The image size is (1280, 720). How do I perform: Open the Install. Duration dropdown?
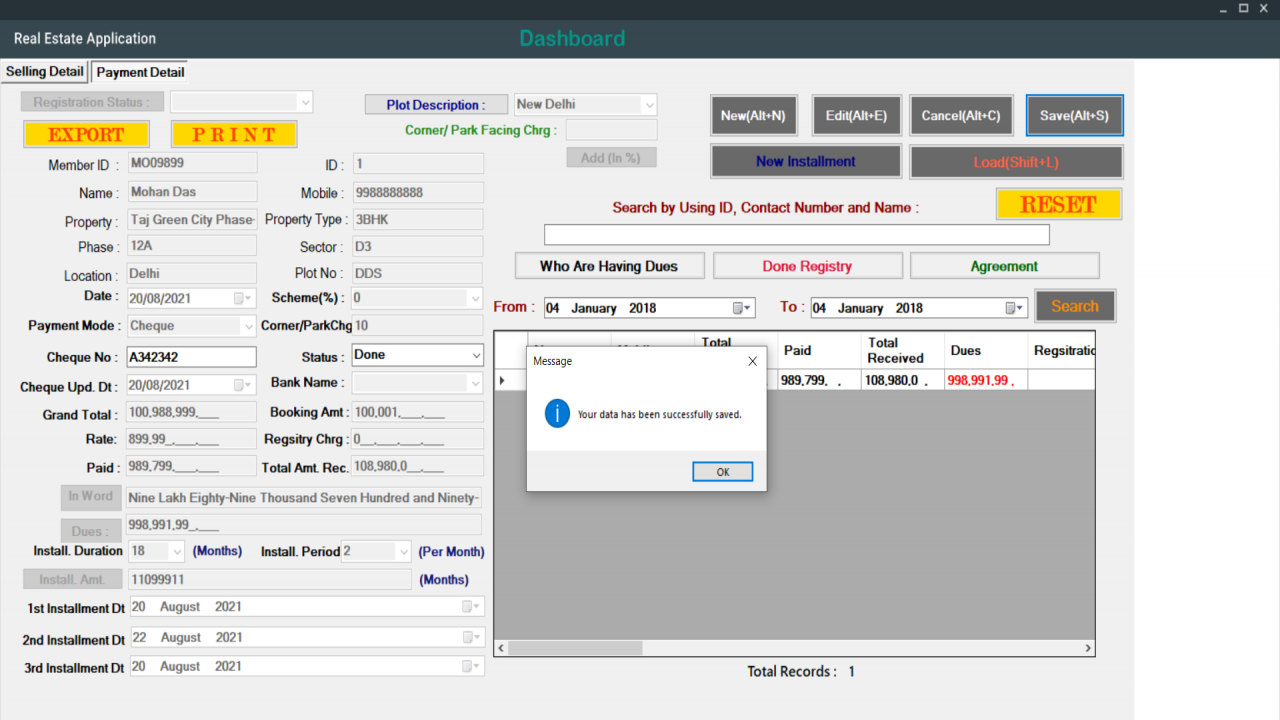tap(177, 551)
